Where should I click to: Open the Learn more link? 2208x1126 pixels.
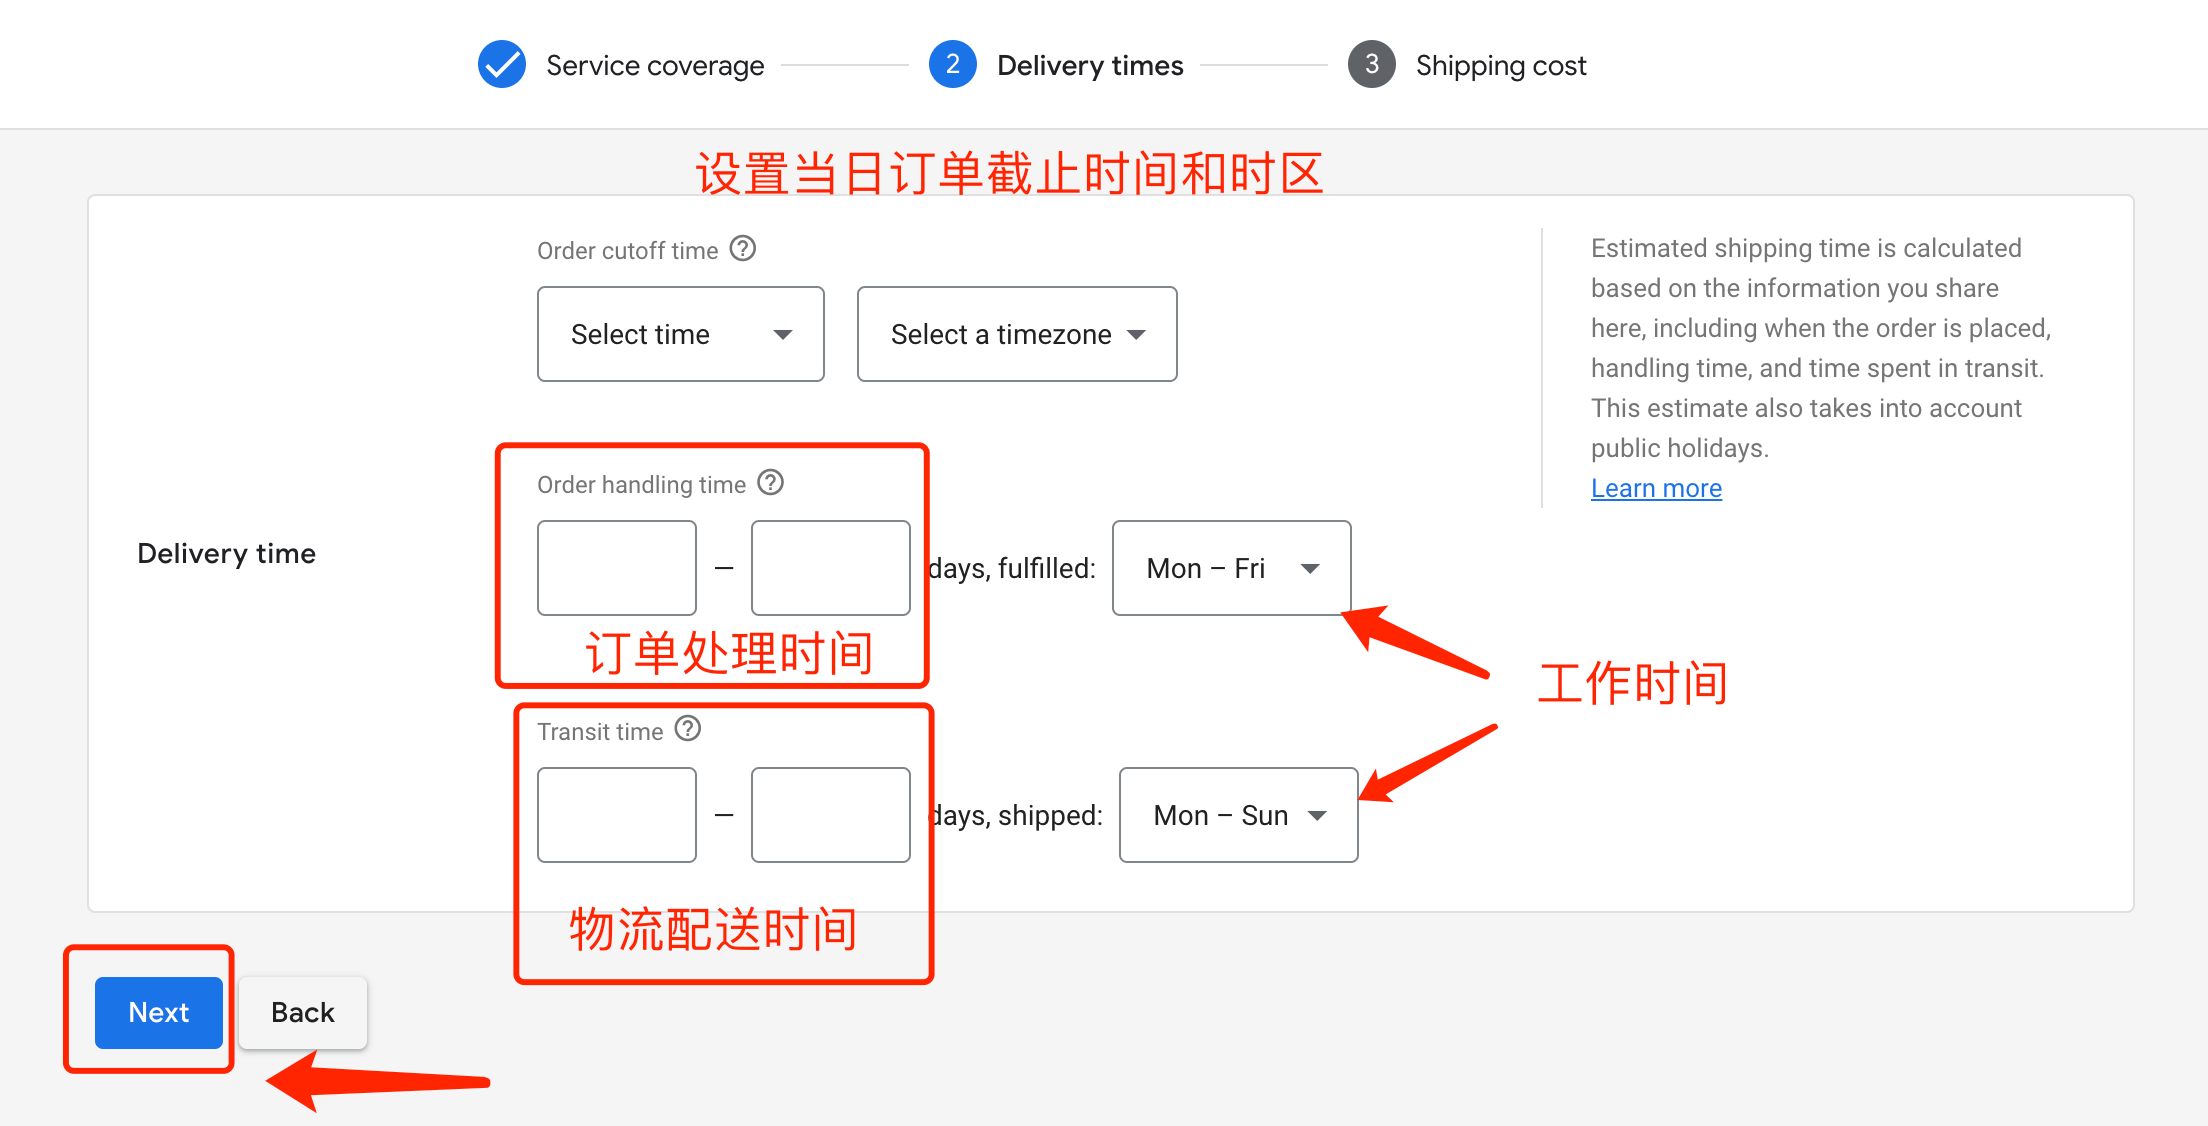(x=1656, y=487)
